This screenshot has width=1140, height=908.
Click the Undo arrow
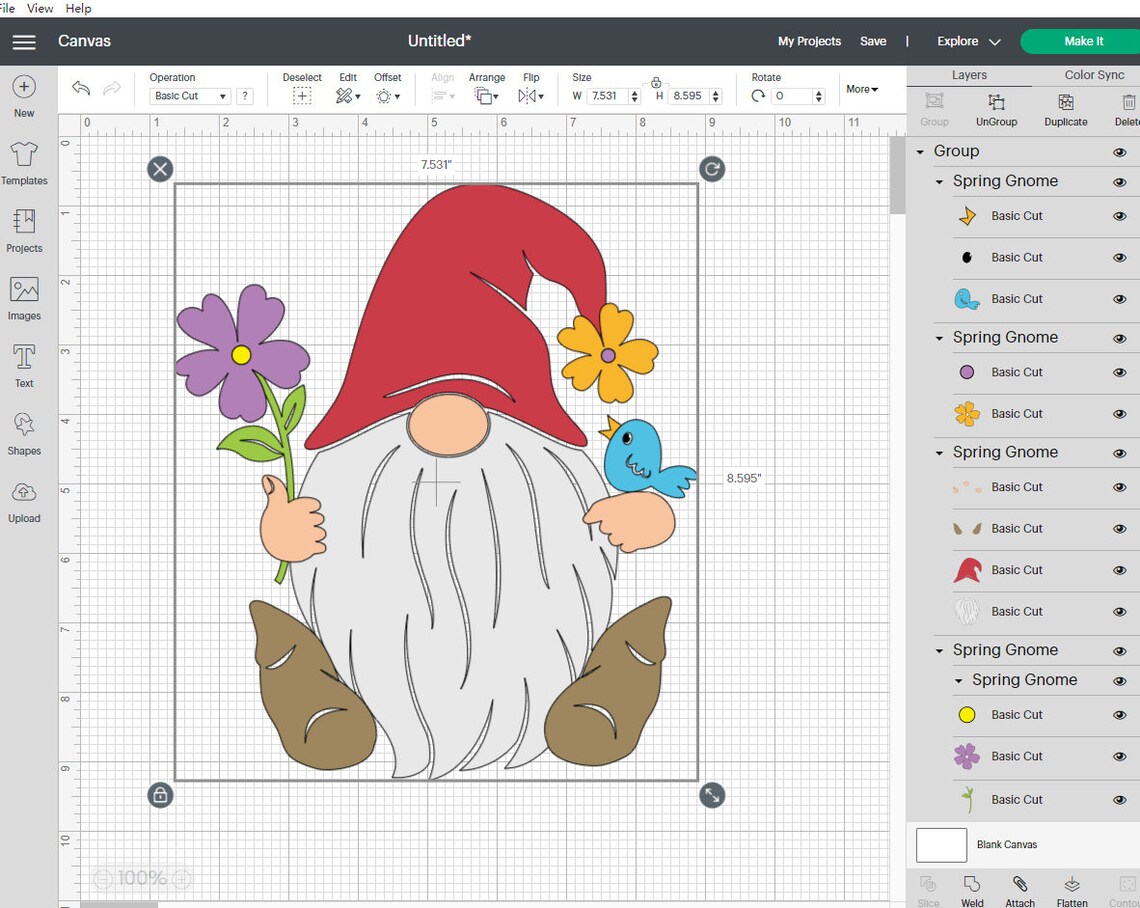click(x=80, y=89)
